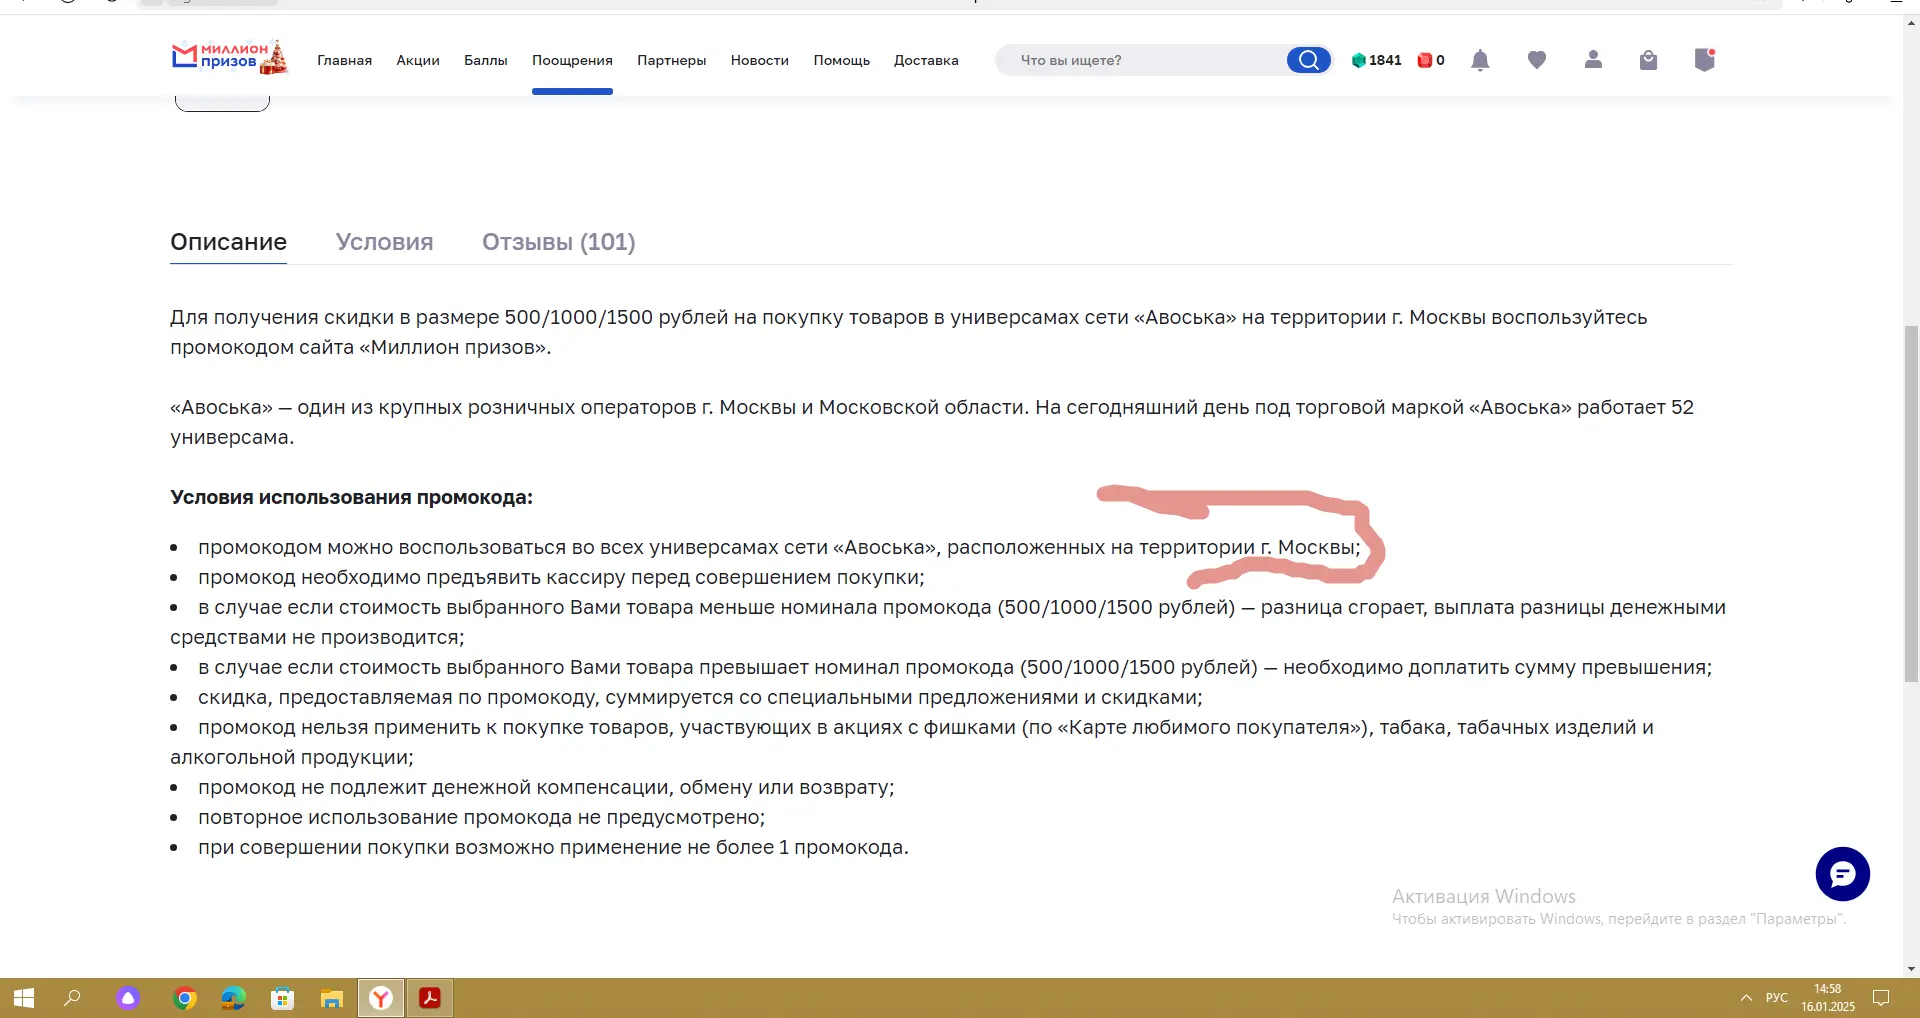This screenshot has height=1018, width=1920.
Task: Open the Новости menu item
Action: (x=760, y=60)
